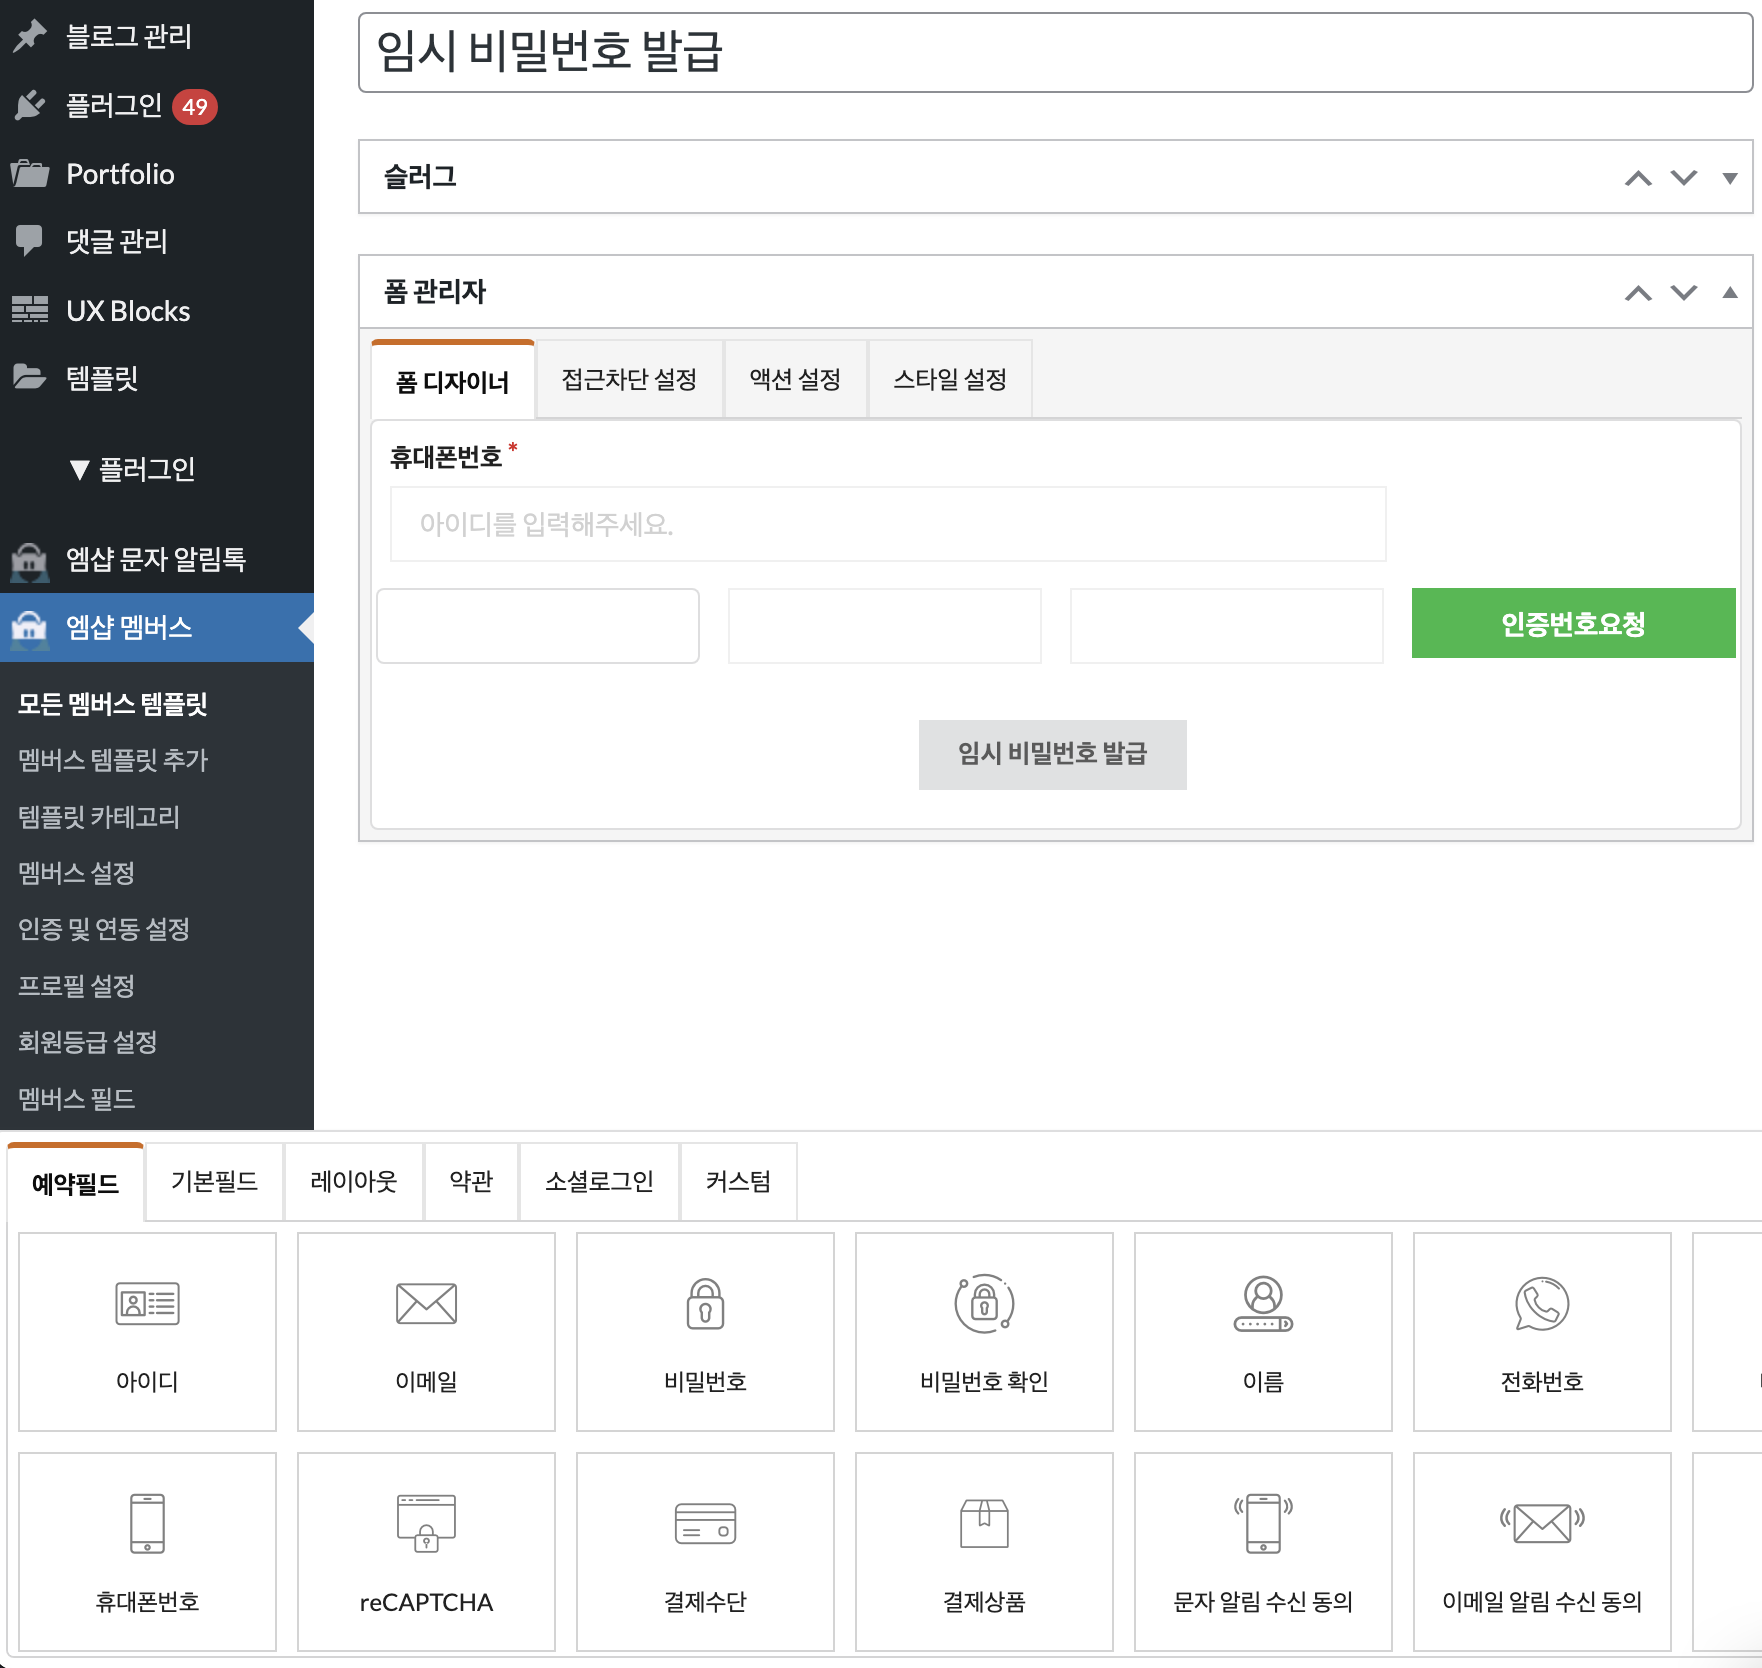Image resolution: width=1762 pixels, height=1668 pixels.
Task: Collapse the 폼 관리자 panel triangle
Action: tap(1729, 293)
